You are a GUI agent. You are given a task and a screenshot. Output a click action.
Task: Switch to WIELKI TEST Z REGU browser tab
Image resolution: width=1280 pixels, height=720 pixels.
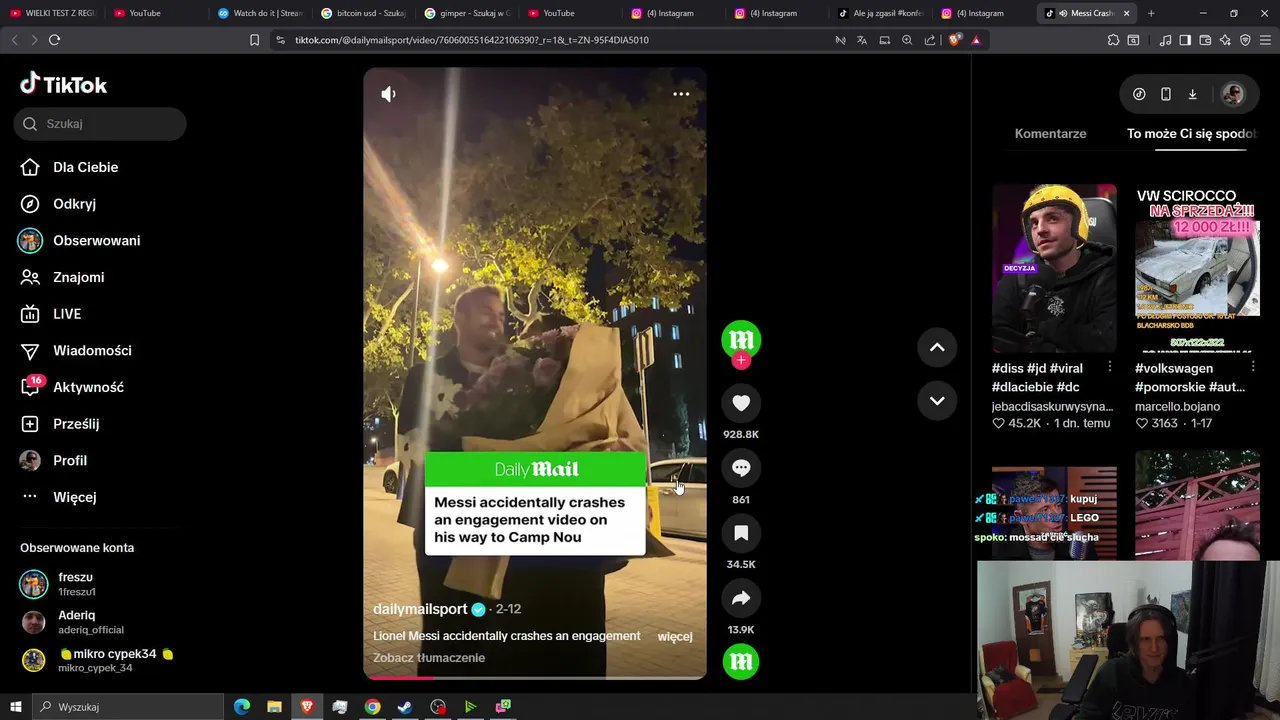point(52,13)
